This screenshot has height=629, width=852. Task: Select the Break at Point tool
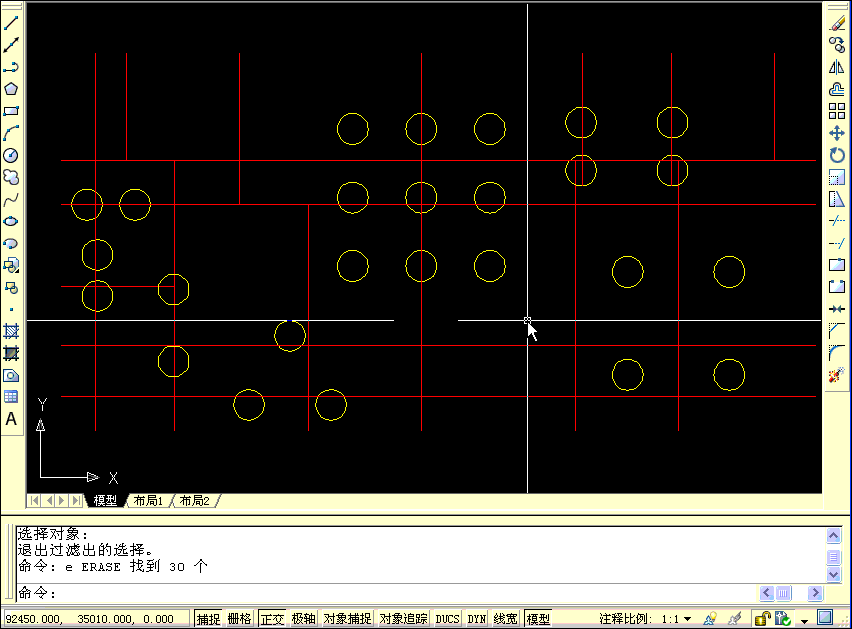coord(837,266)
